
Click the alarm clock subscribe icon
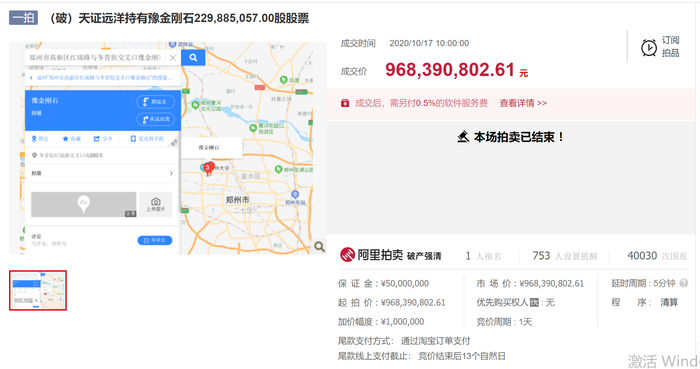pos(649,47)
